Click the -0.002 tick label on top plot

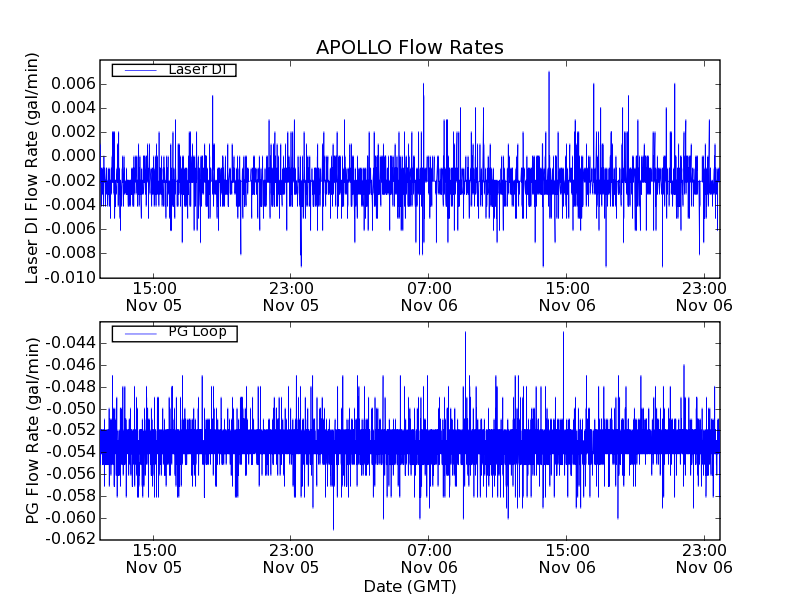(70, 181)
